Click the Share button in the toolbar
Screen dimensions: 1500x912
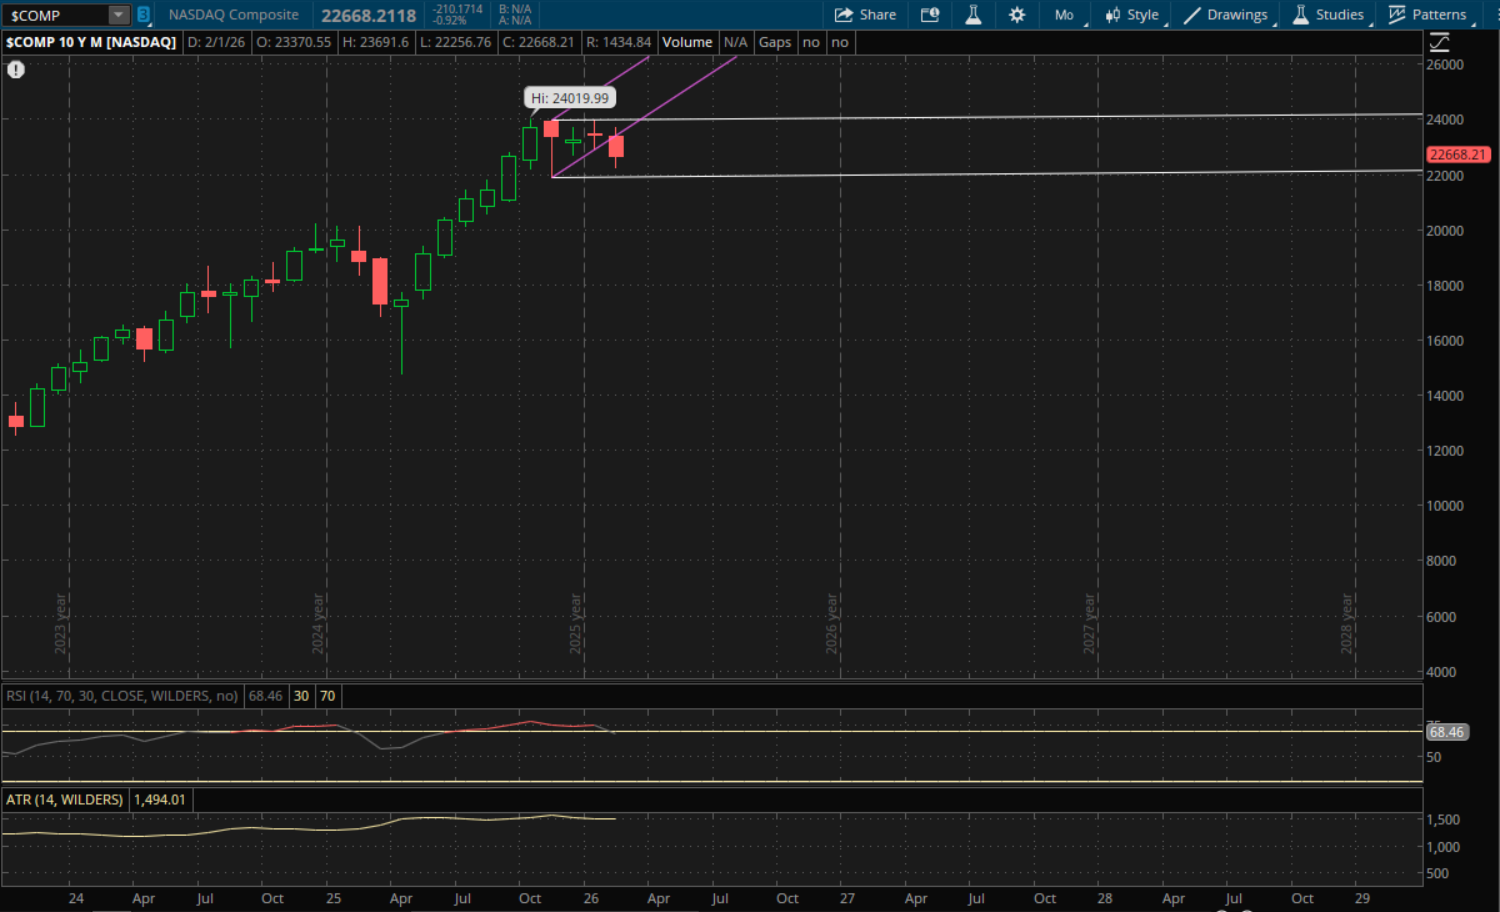(866, 15)
